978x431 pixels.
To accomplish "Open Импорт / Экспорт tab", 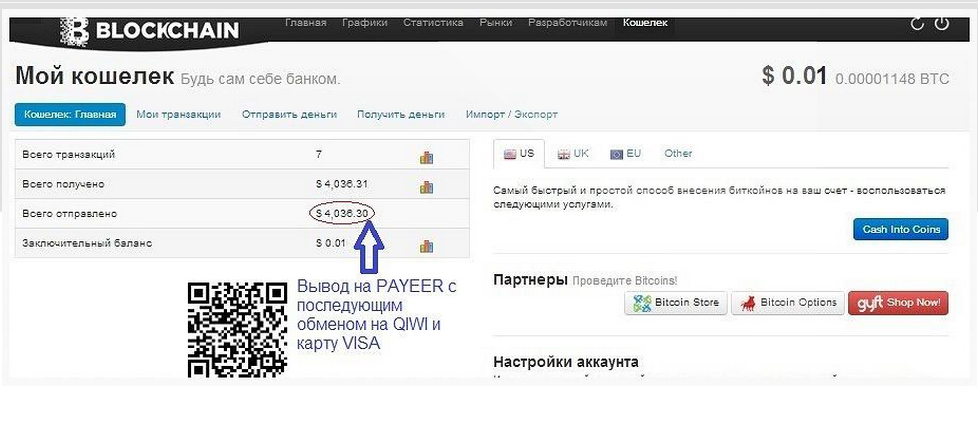I will pos(511,115).
